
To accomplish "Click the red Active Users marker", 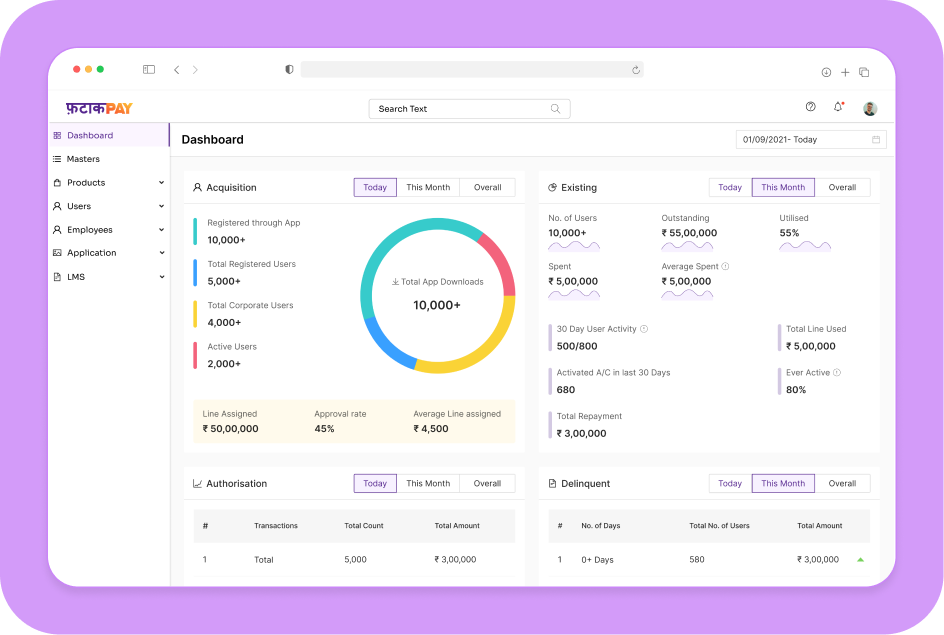I will tap(195, 356).
